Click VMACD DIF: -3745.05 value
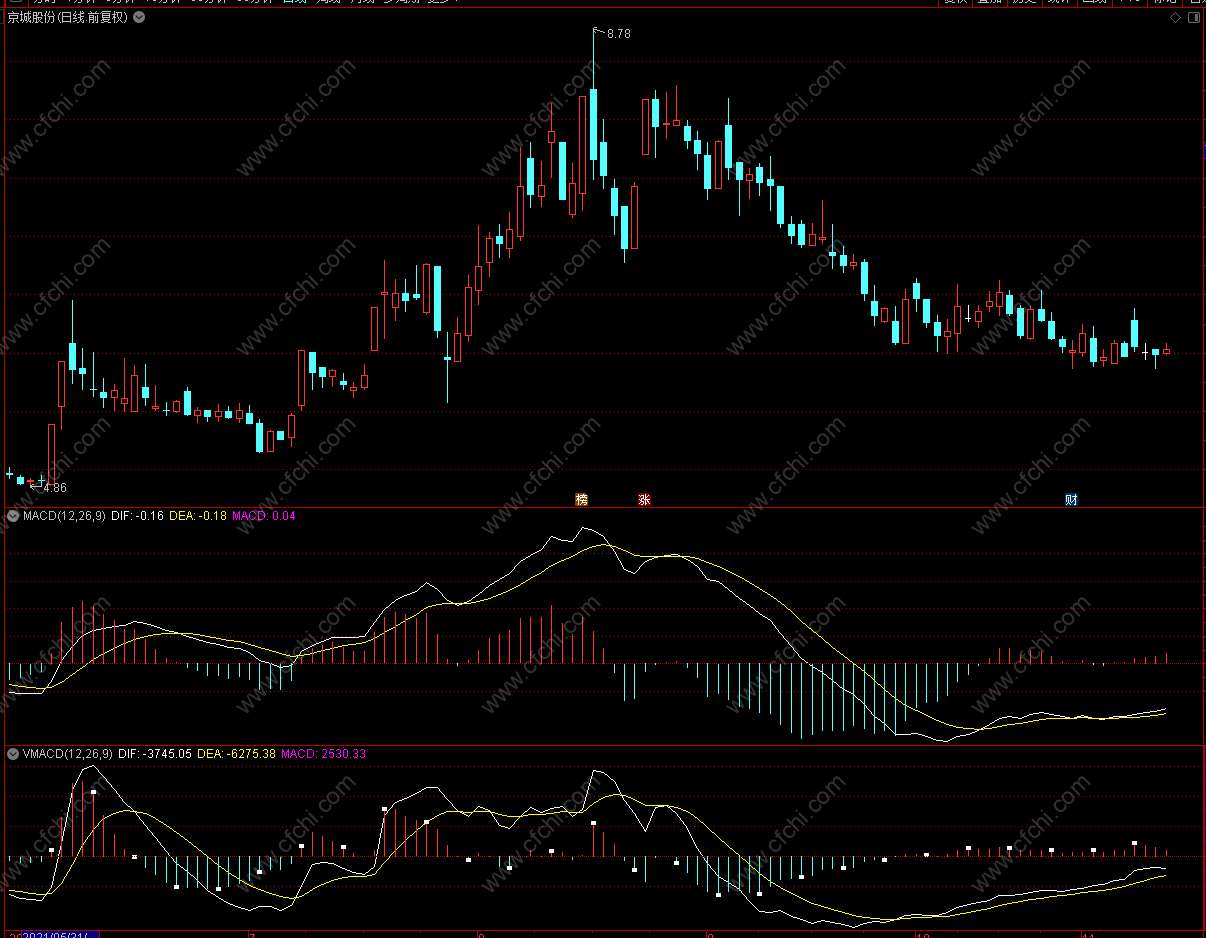Viewport: 1206px width, 938px height. (154, 753)
